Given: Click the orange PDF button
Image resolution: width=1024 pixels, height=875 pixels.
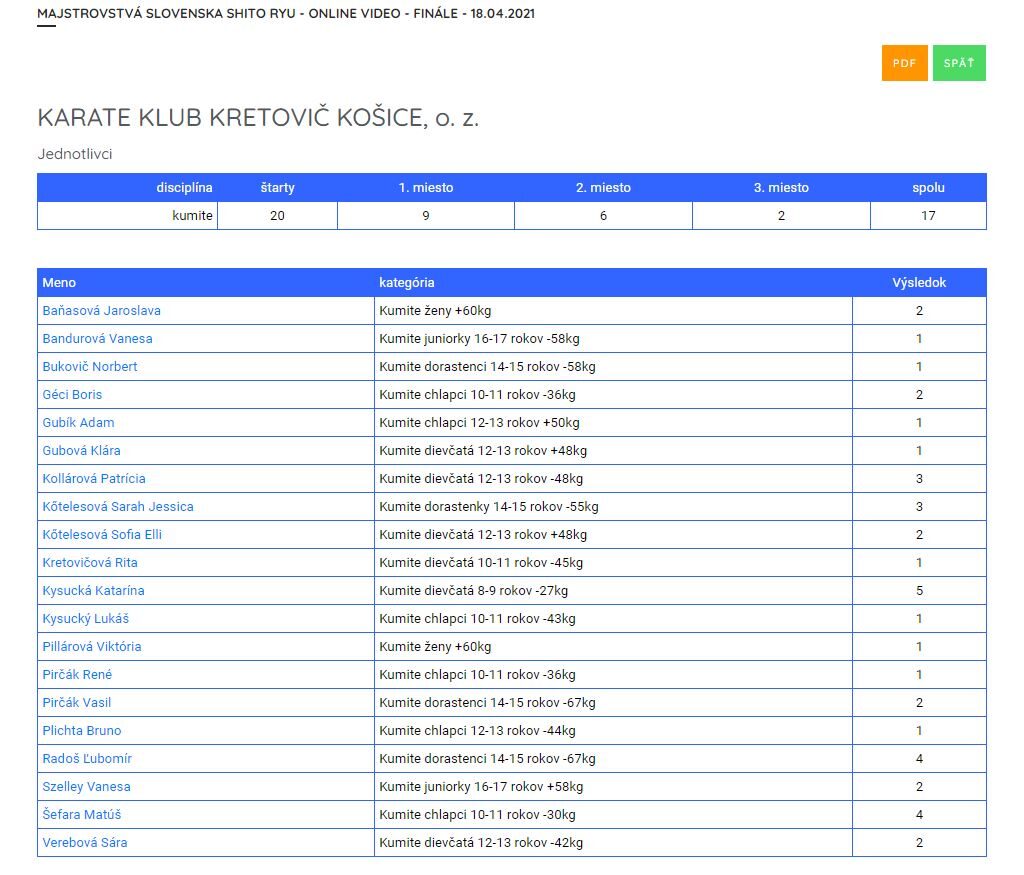Looking at the screenshot, I should coord(904,63).
